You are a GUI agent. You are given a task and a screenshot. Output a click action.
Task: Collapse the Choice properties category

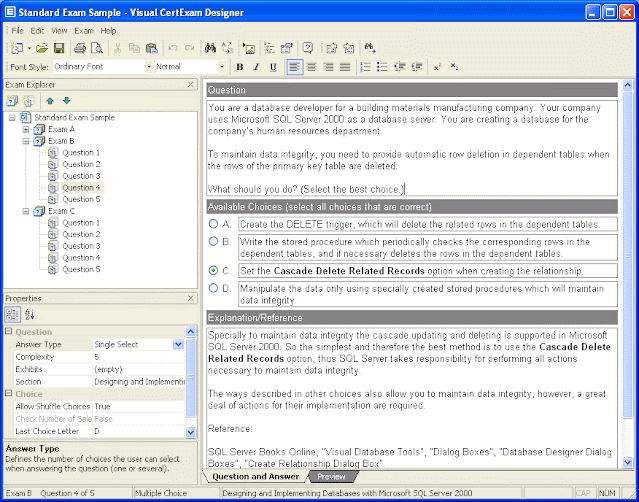8,393
